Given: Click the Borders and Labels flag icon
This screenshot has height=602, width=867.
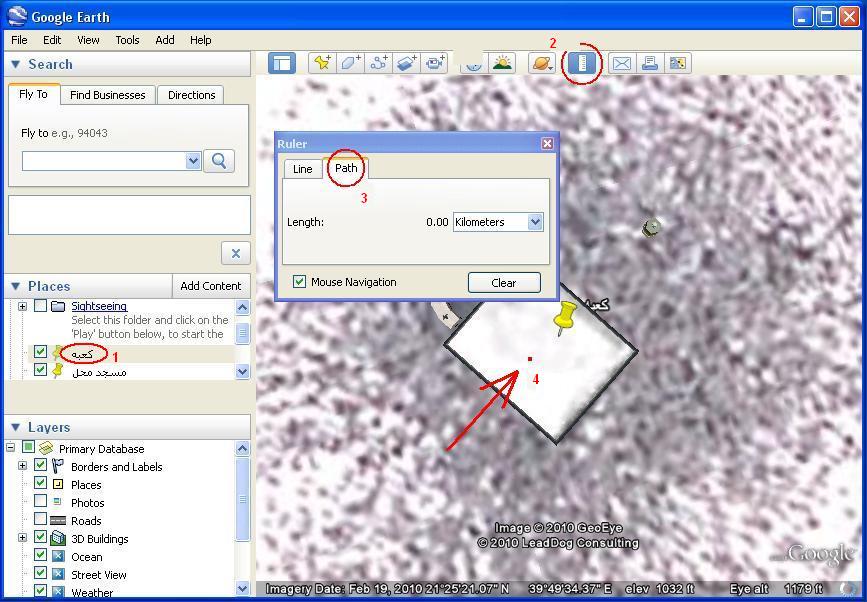Looking at the screenshot, I should point(58,466).
